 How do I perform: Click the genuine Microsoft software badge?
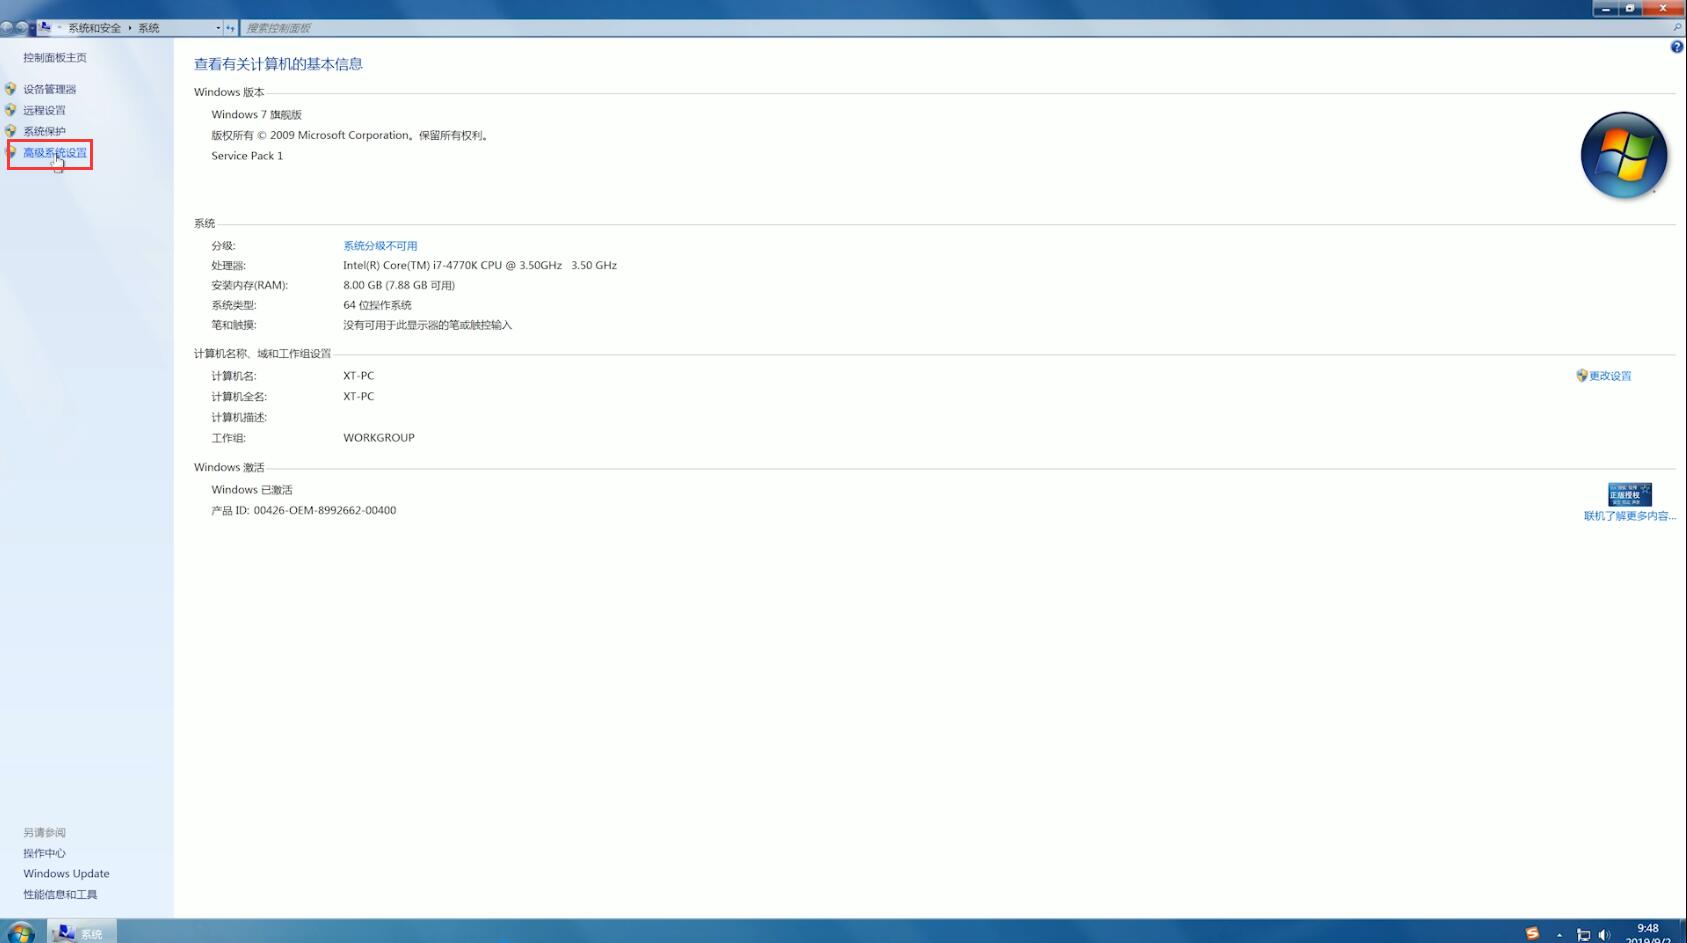[x=1629, y=494]
